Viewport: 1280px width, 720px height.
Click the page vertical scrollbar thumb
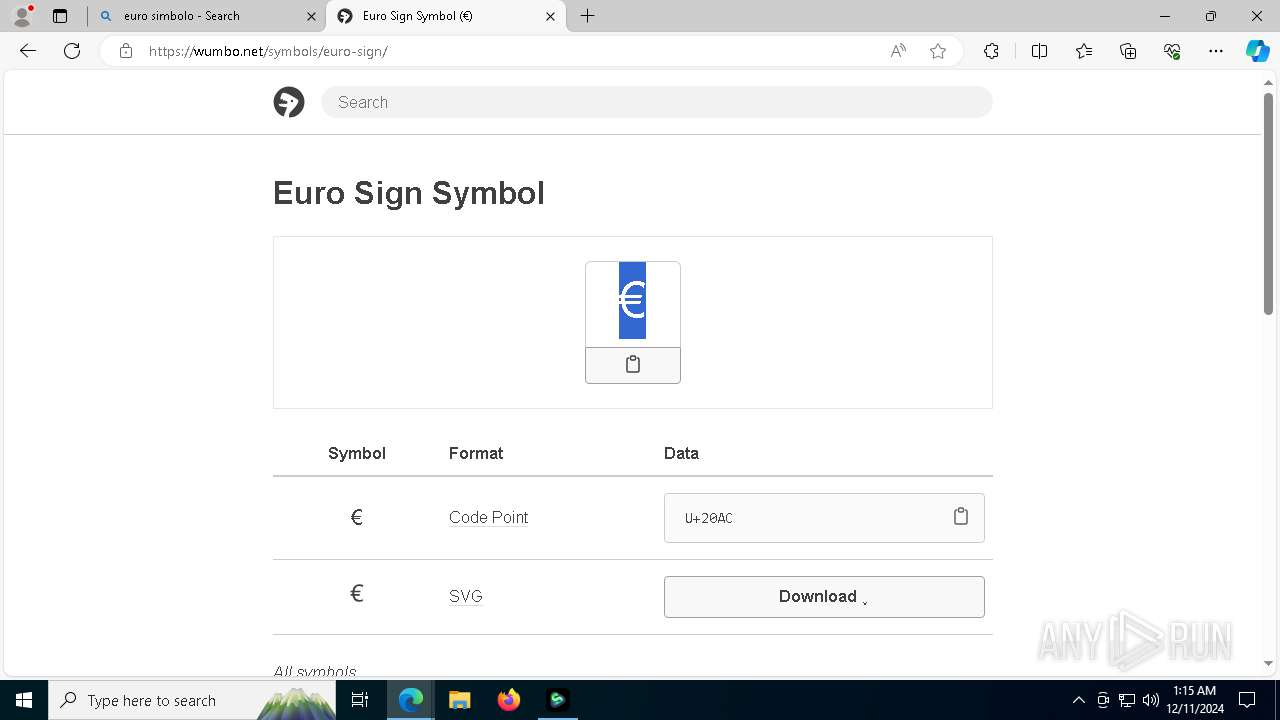[1269, 204]
